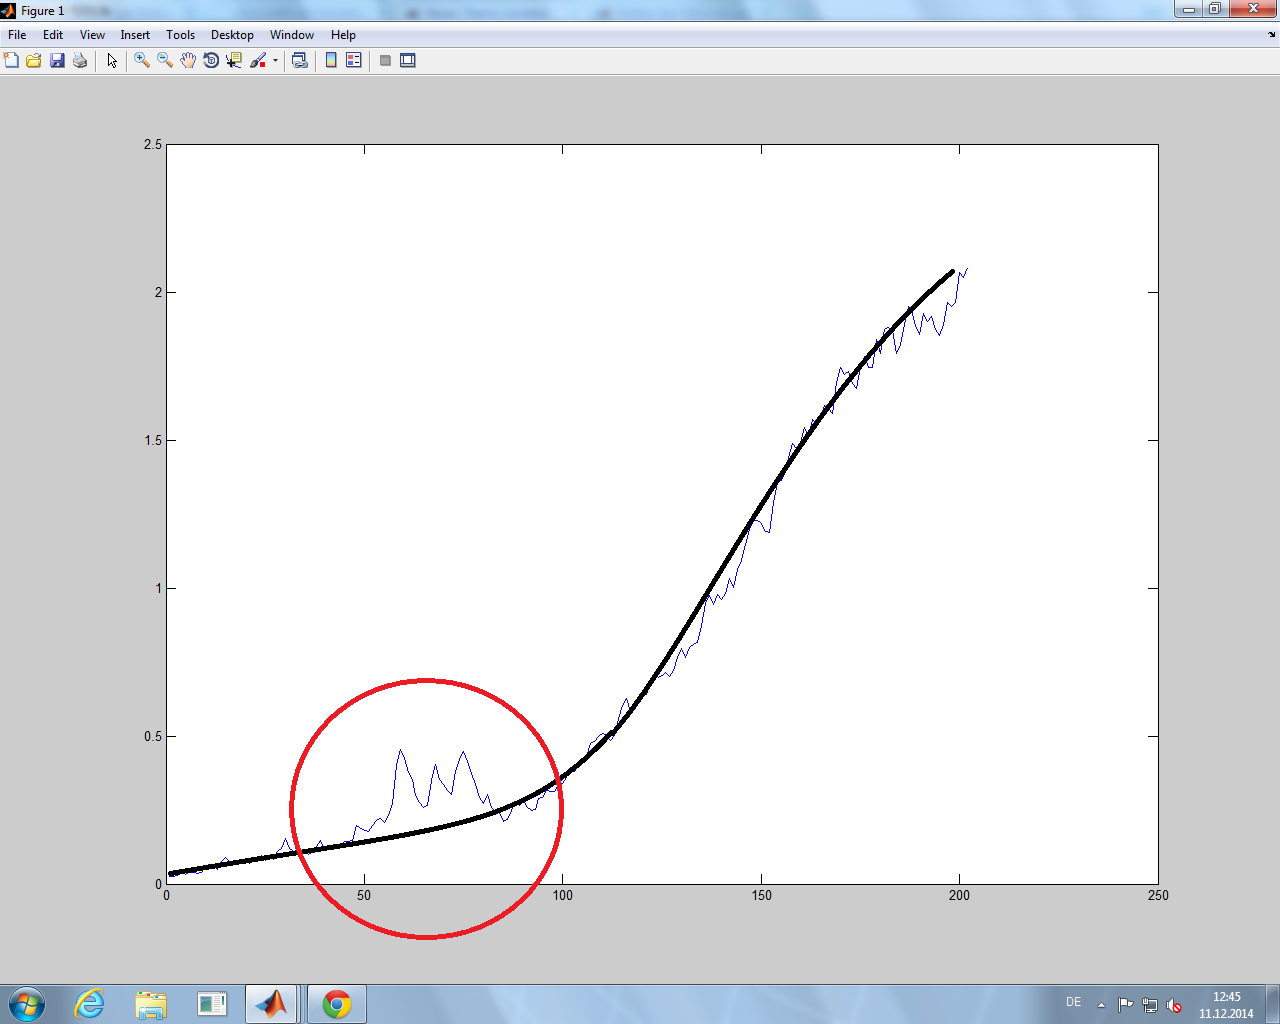1280x1024 pixels.
Task: Select the Zoom In tool
Action: point(142,61)
